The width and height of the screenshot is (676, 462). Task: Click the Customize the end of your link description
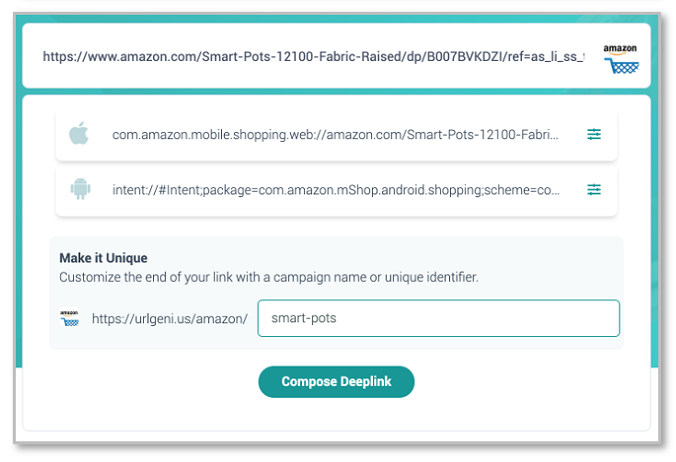(269, 277)
